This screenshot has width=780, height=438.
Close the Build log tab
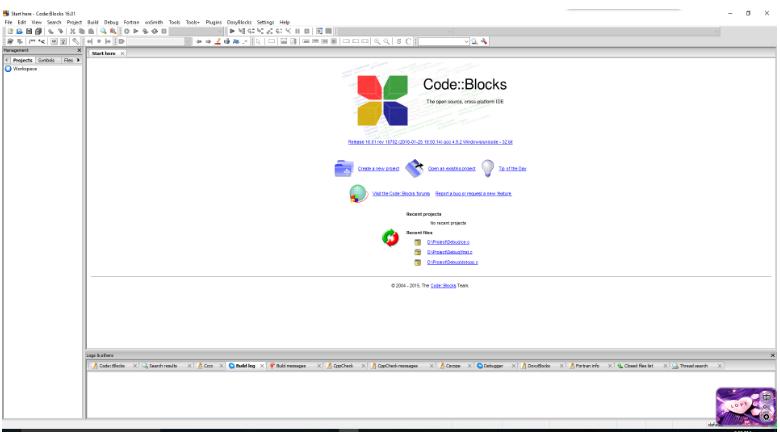pos(262,366)
